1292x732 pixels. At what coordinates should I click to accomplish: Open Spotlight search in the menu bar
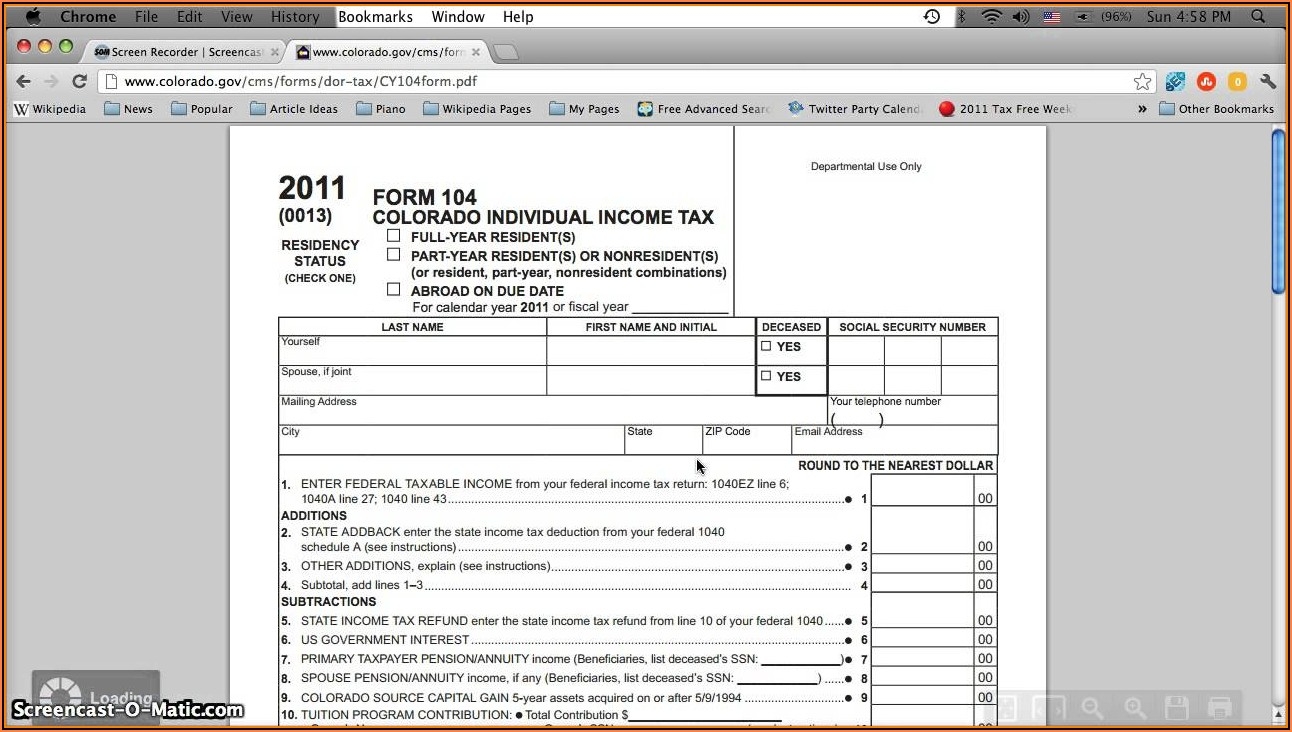click(x=1257, y=16)
